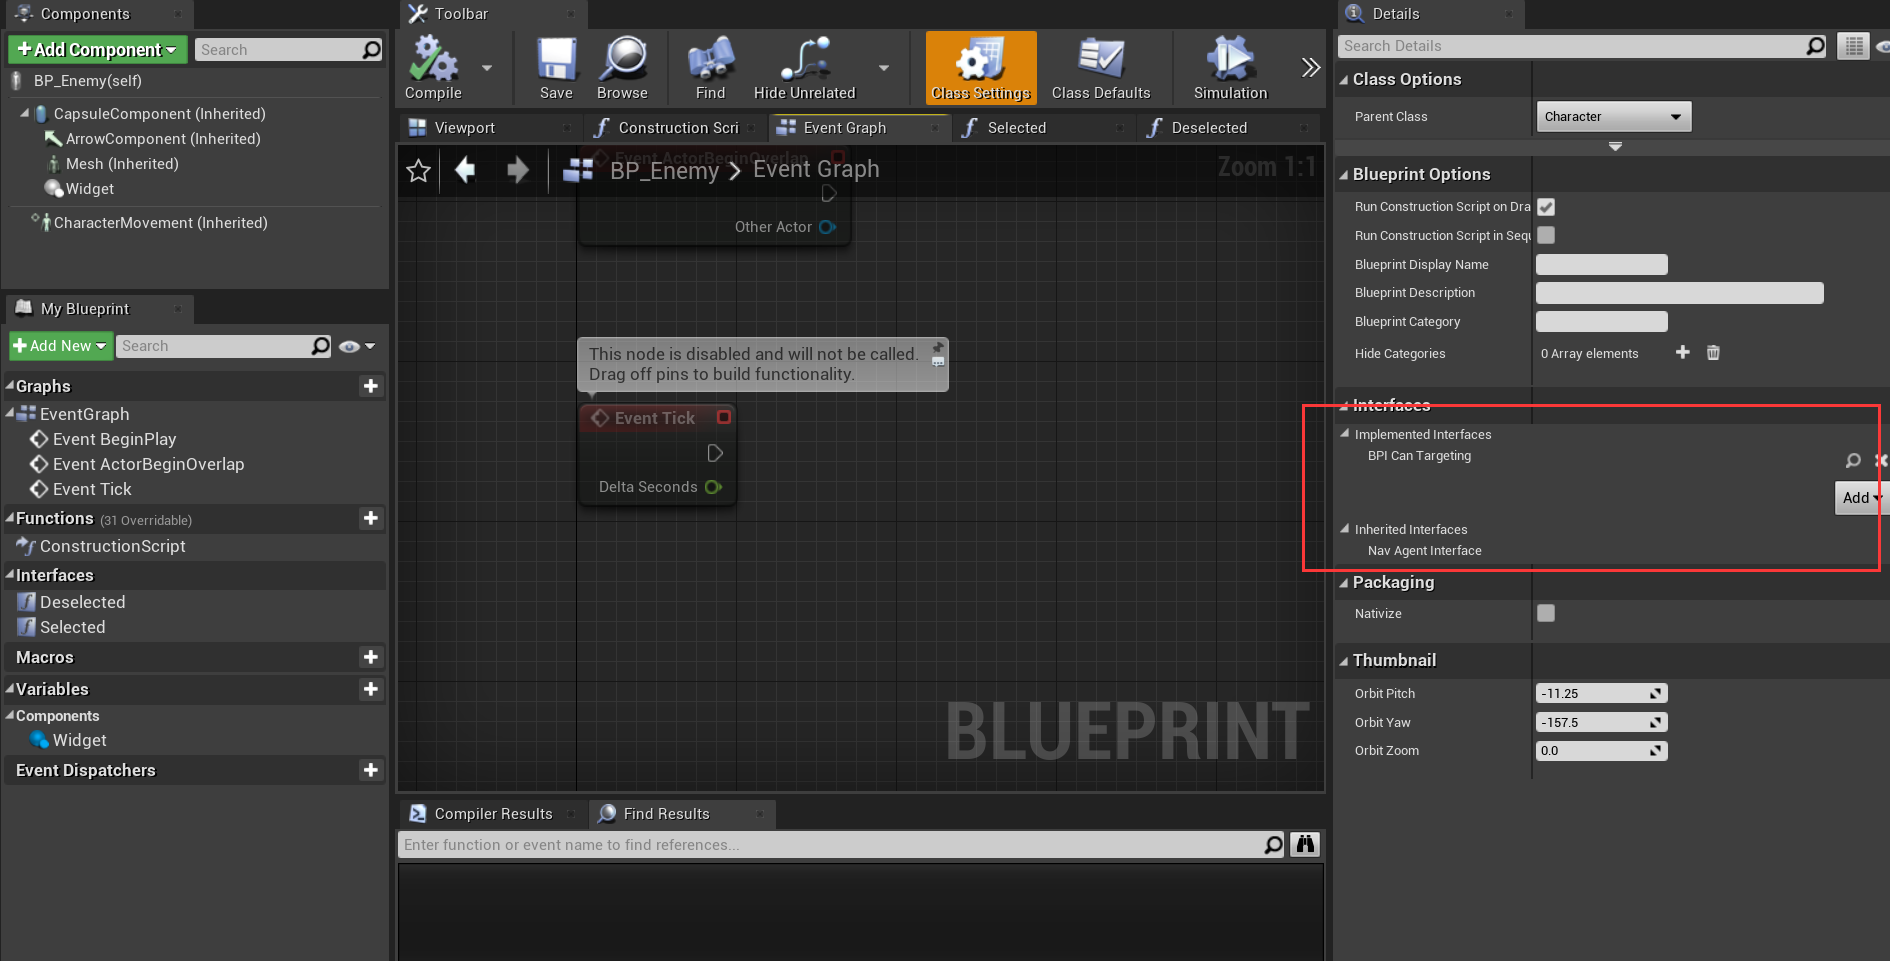The width and height of the screenshot is (1890, 961).
Task: Bookmark graph with star icon
Action: click(418, 171)
